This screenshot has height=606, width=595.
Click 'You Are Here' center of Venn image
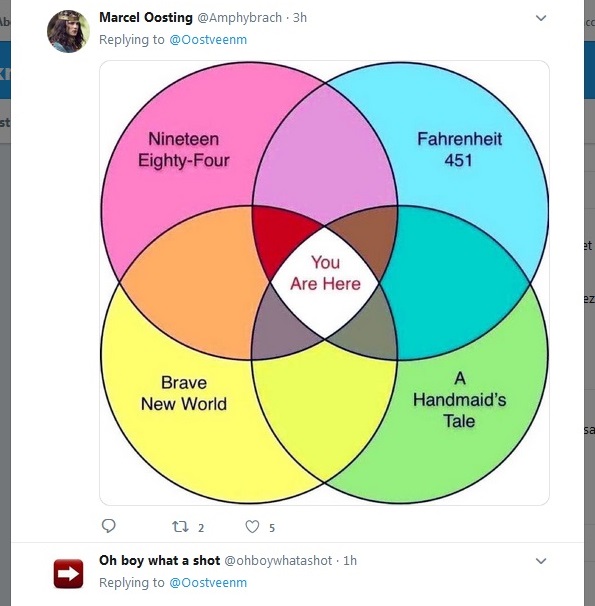tap(325, 273)
